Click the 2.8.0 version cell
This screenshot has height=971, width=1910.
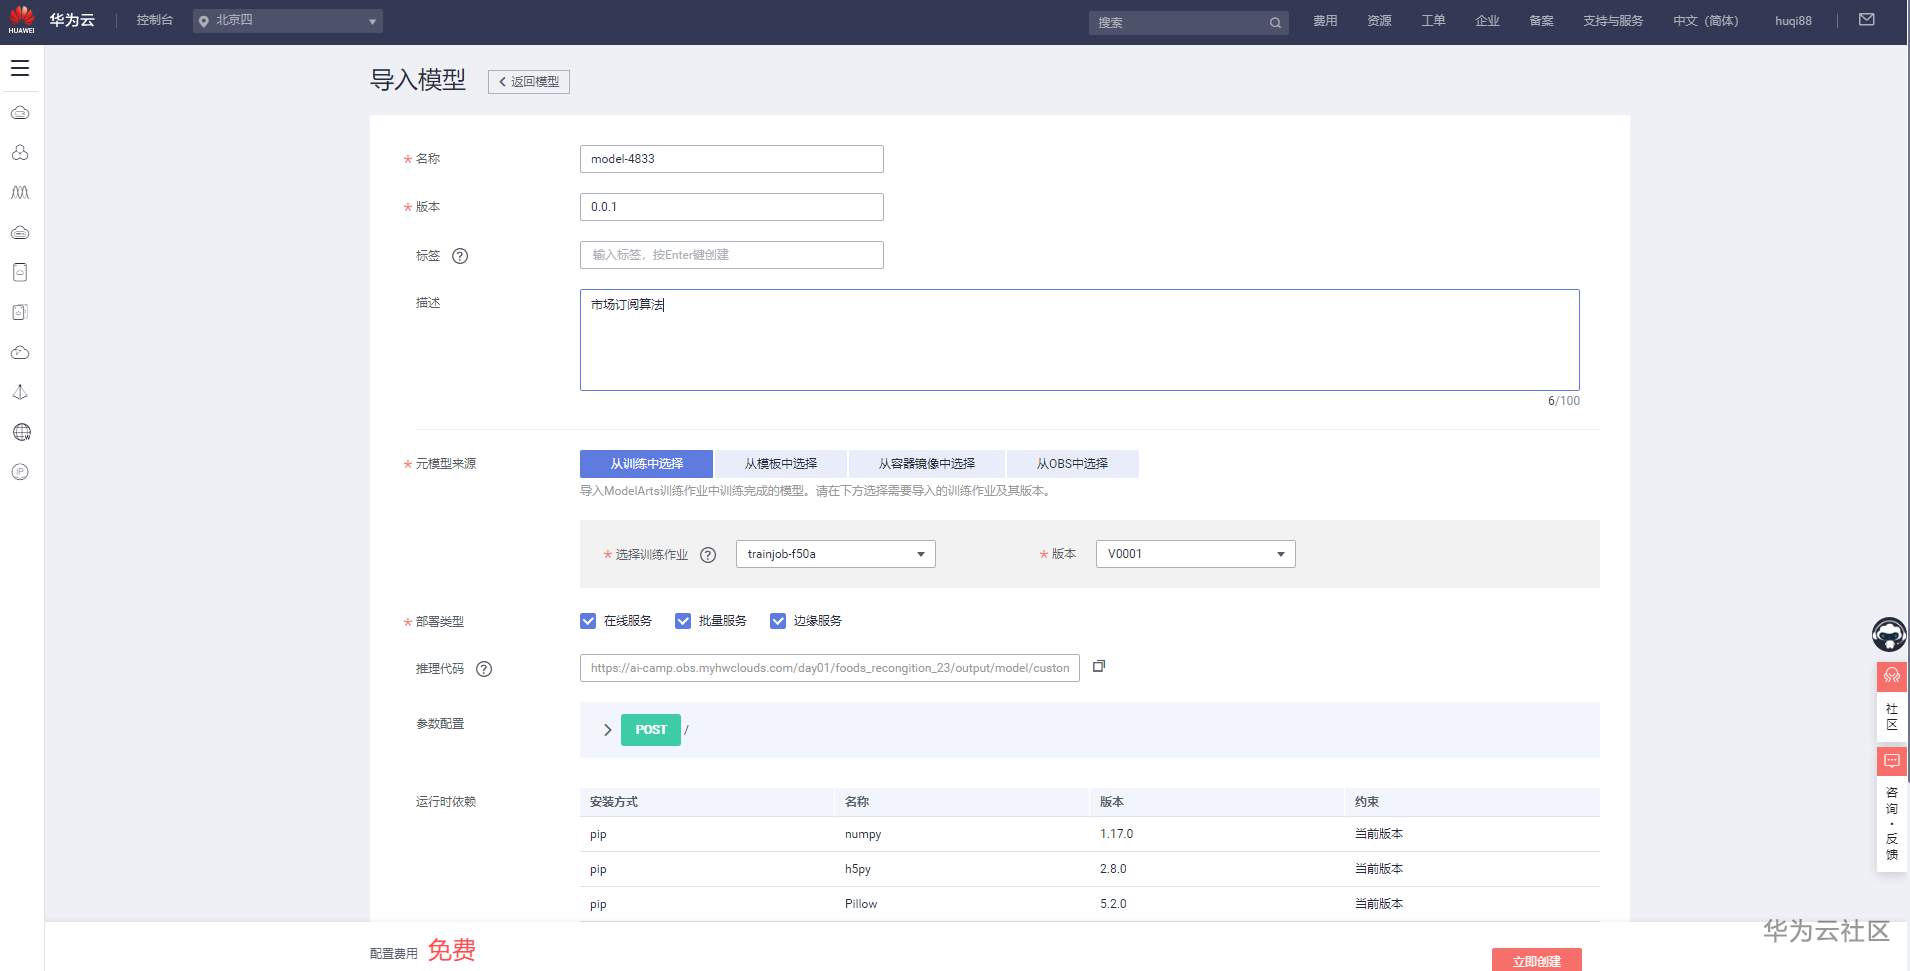(x=1113, y=869)
